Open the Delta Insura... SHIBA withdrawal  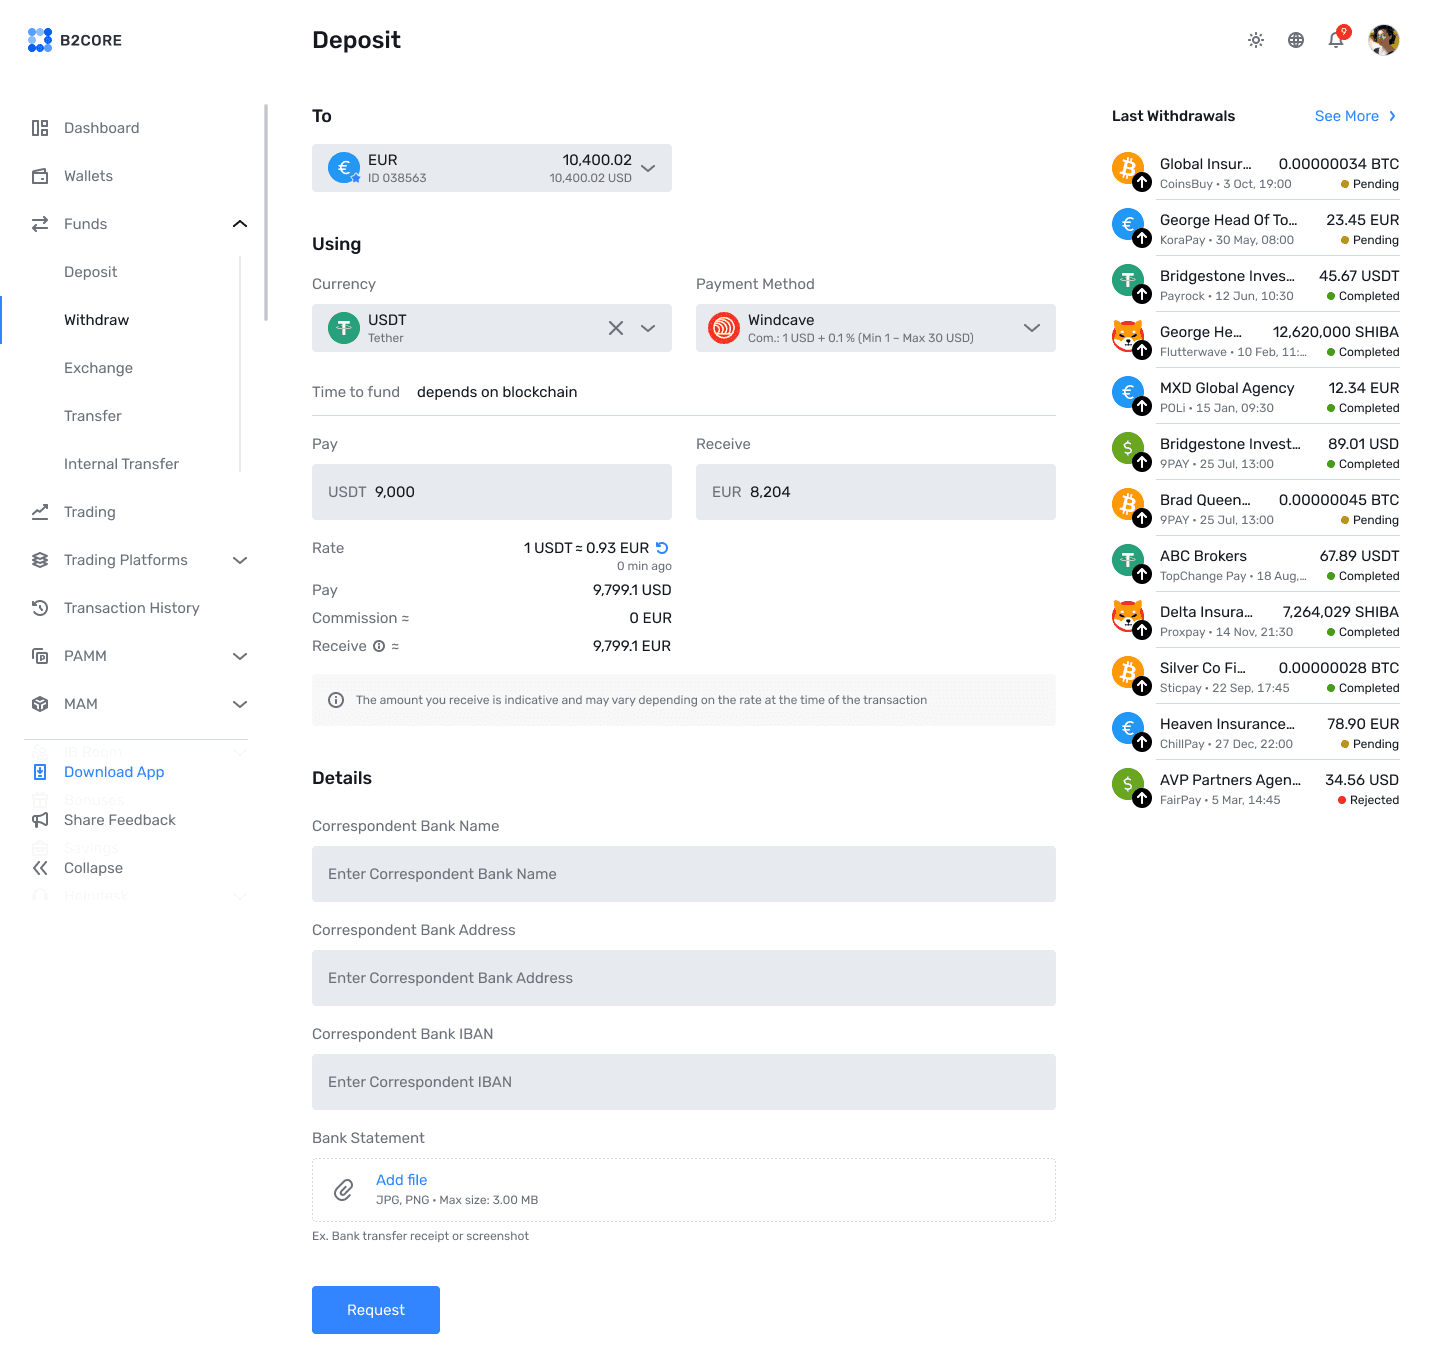[1256, 620]
